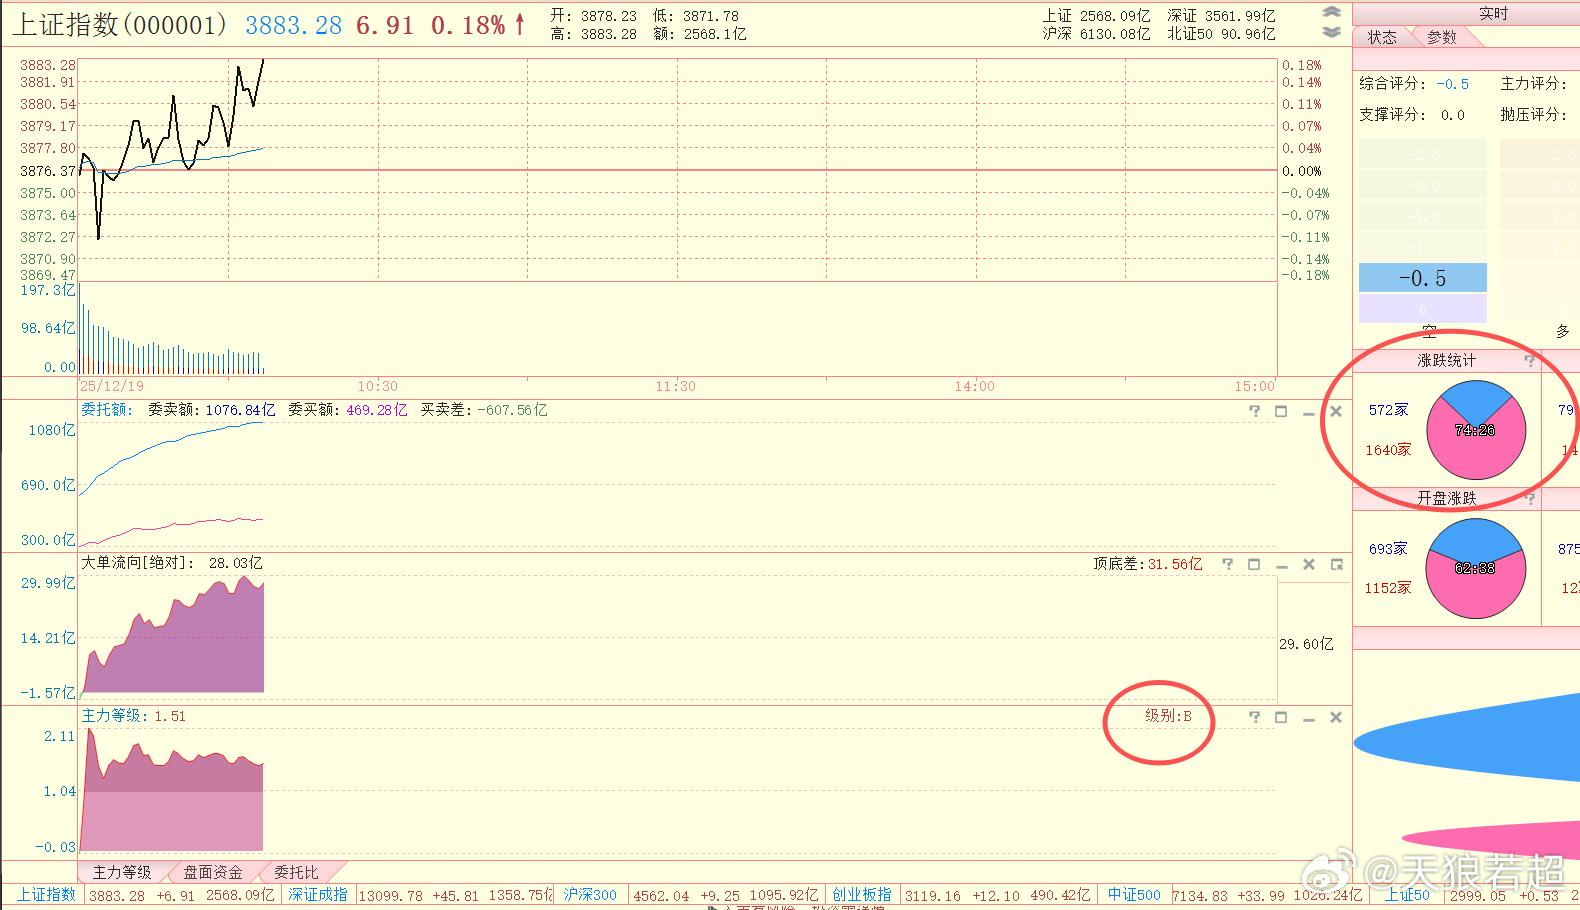Select 沪深300 in the index ticker bar

[x=590, y=895]
